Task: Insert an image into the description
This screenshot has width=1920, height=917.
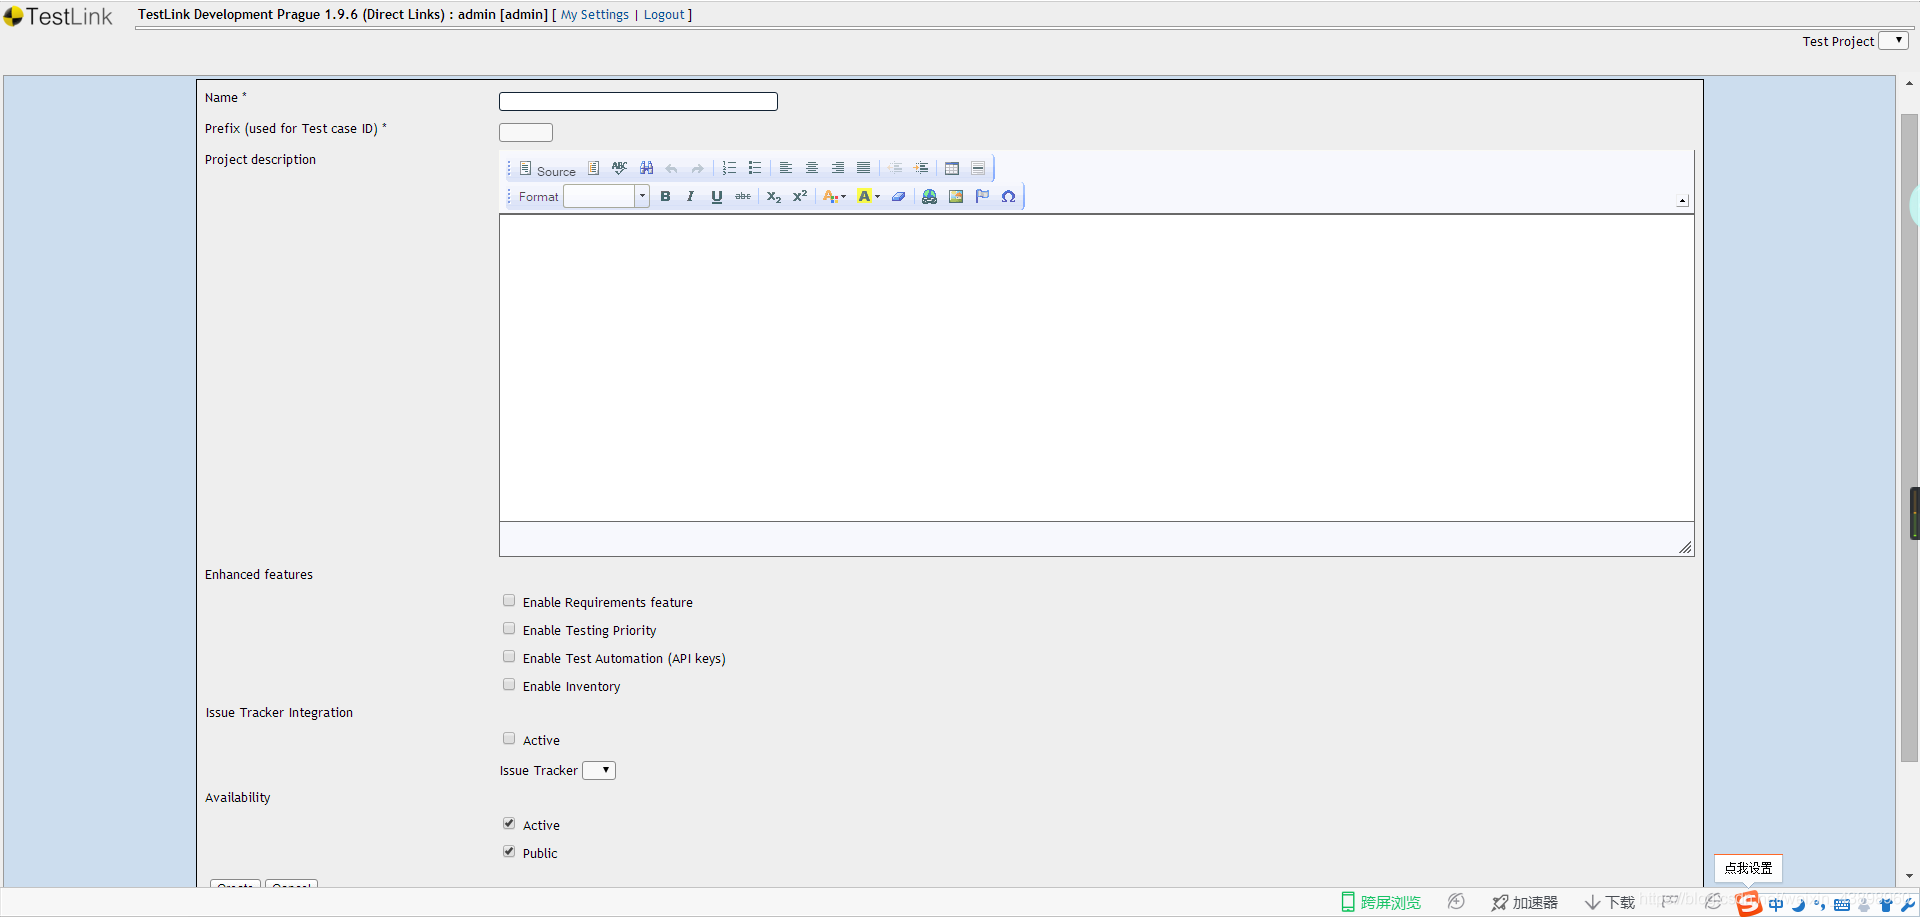Action: pos(956,196)
